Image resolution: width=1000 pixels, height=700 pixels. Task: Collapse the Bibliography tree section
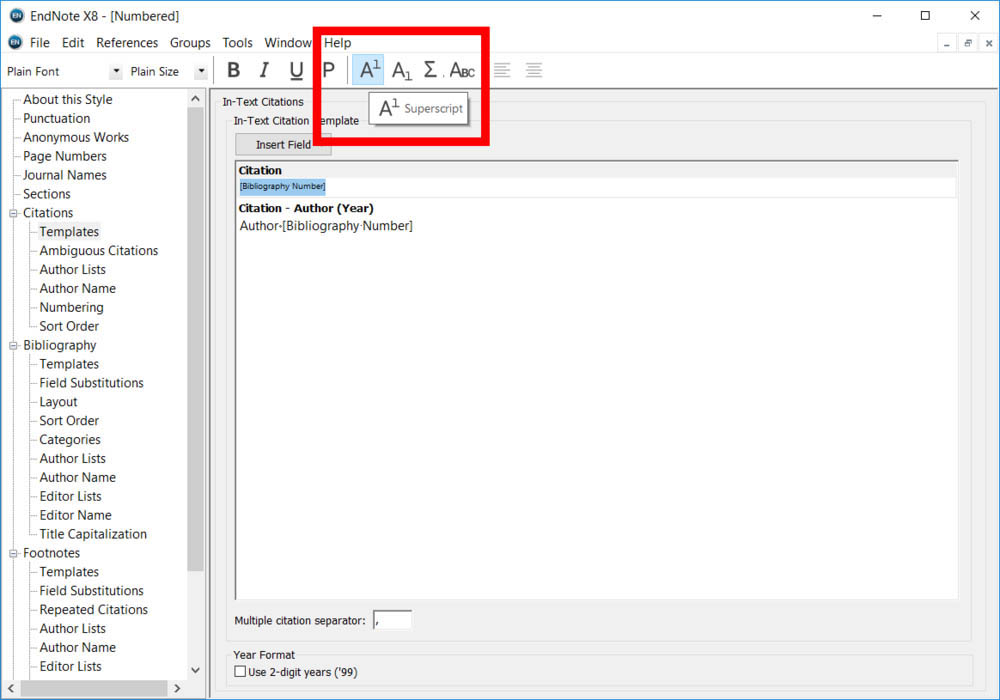14,345
